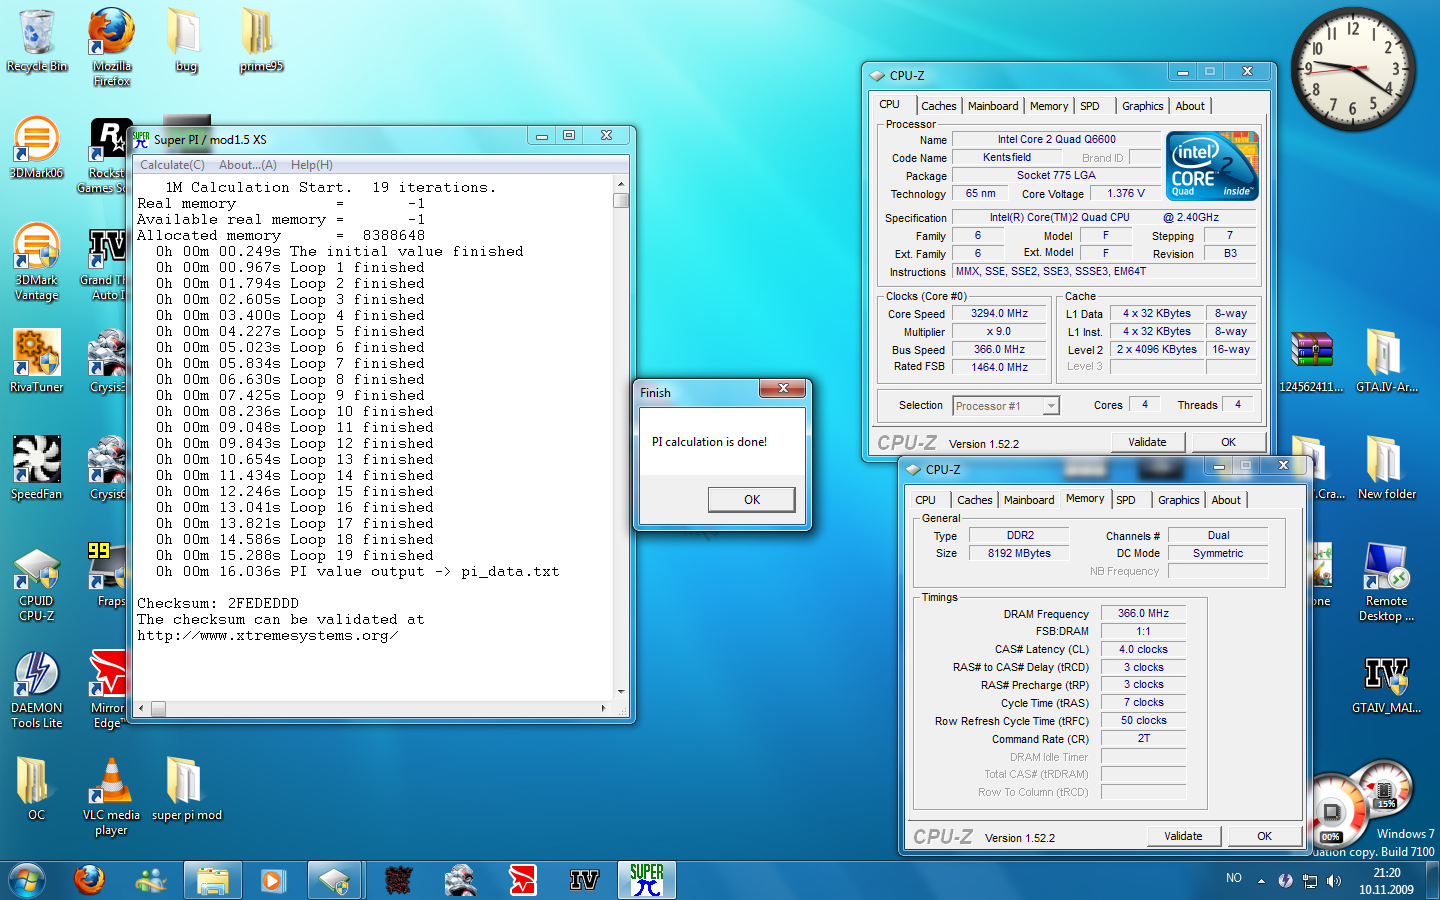Click OK in lower CPU-Z window

tap(1264, 836)
